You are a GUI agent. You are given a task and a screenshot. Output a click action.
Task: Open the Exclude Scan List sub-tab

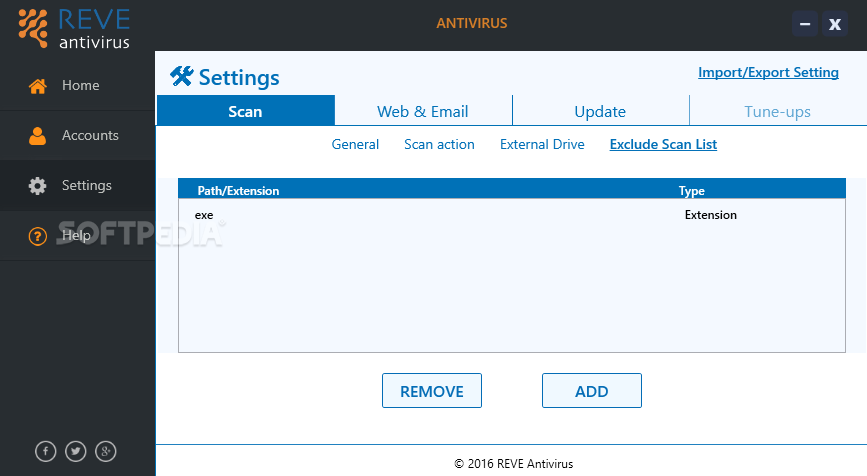pos(663,144)
